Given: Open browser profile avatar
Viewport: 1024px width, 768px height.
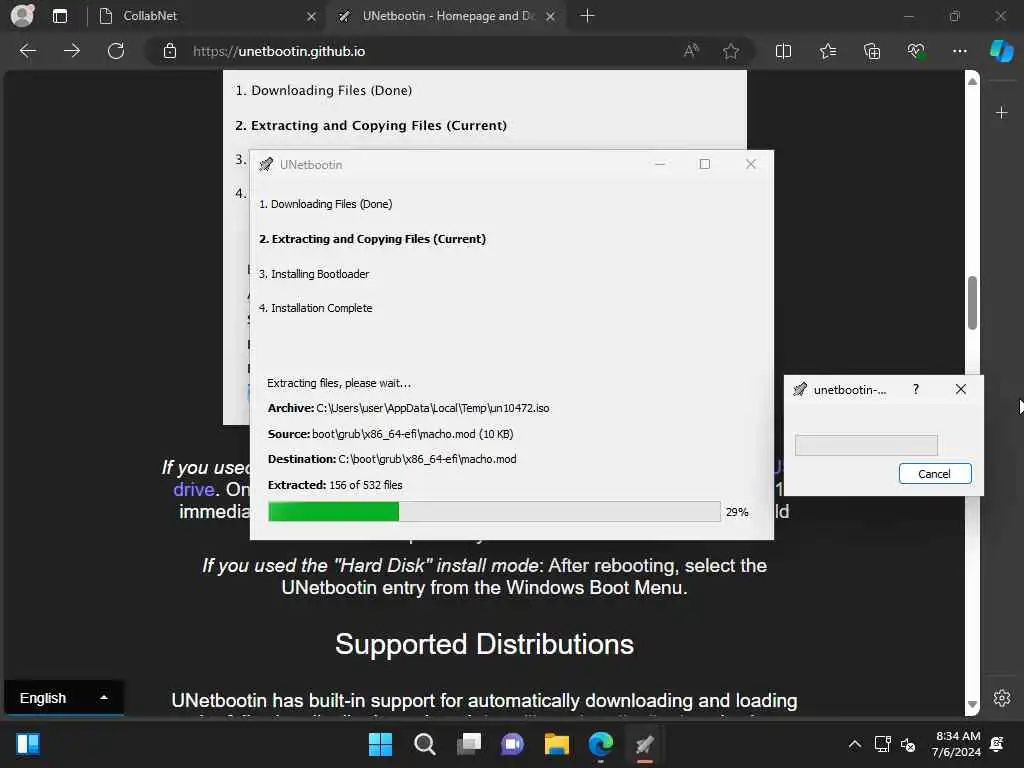Looking at the screenshot, I should [x=22, y=16].
